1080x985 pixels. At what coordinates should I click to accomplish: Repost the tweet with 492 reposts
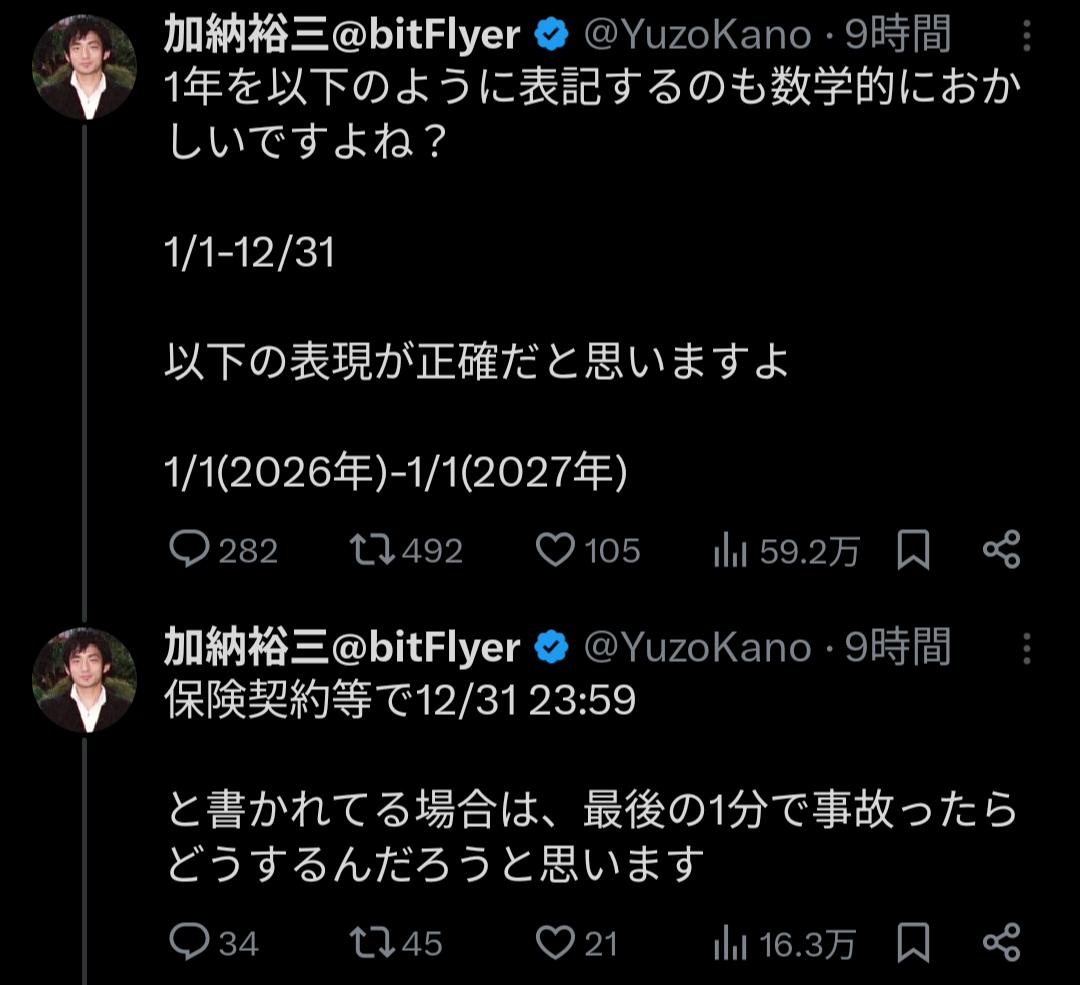pos(371,551)
